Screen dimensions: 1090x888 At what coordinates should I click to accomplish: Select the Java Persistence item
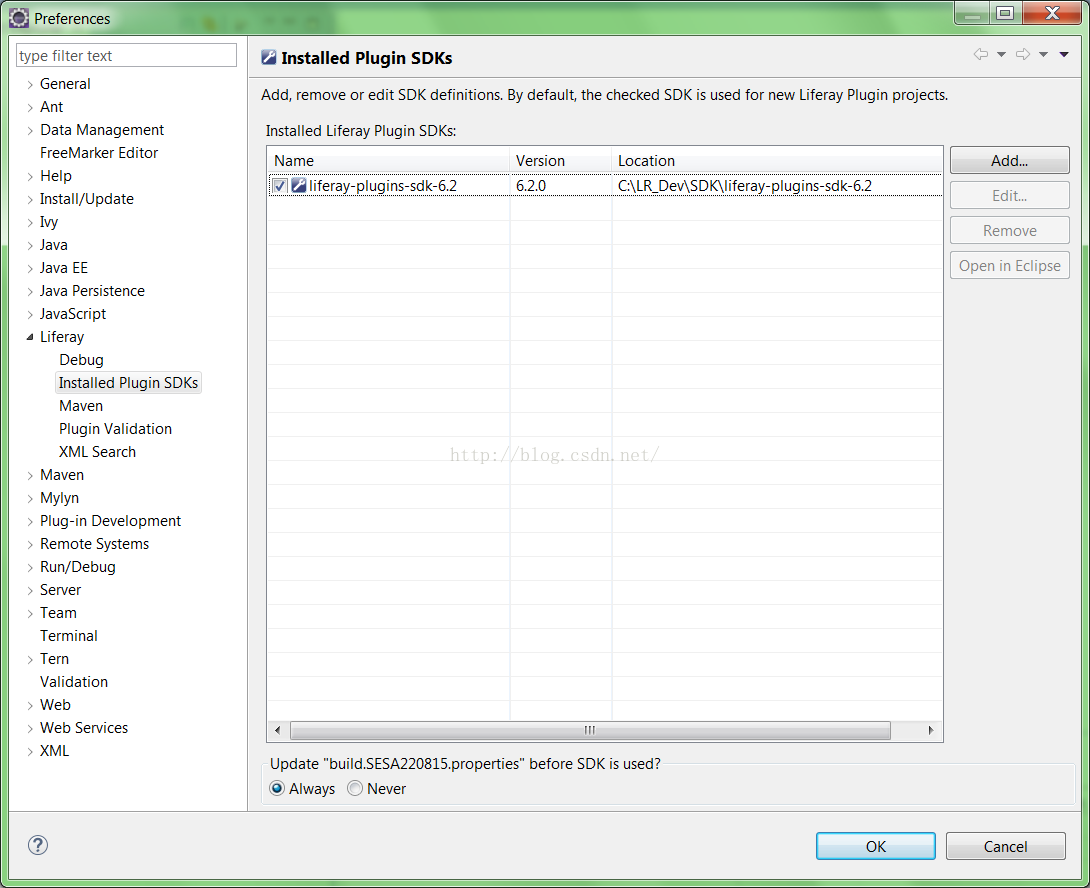92,291
